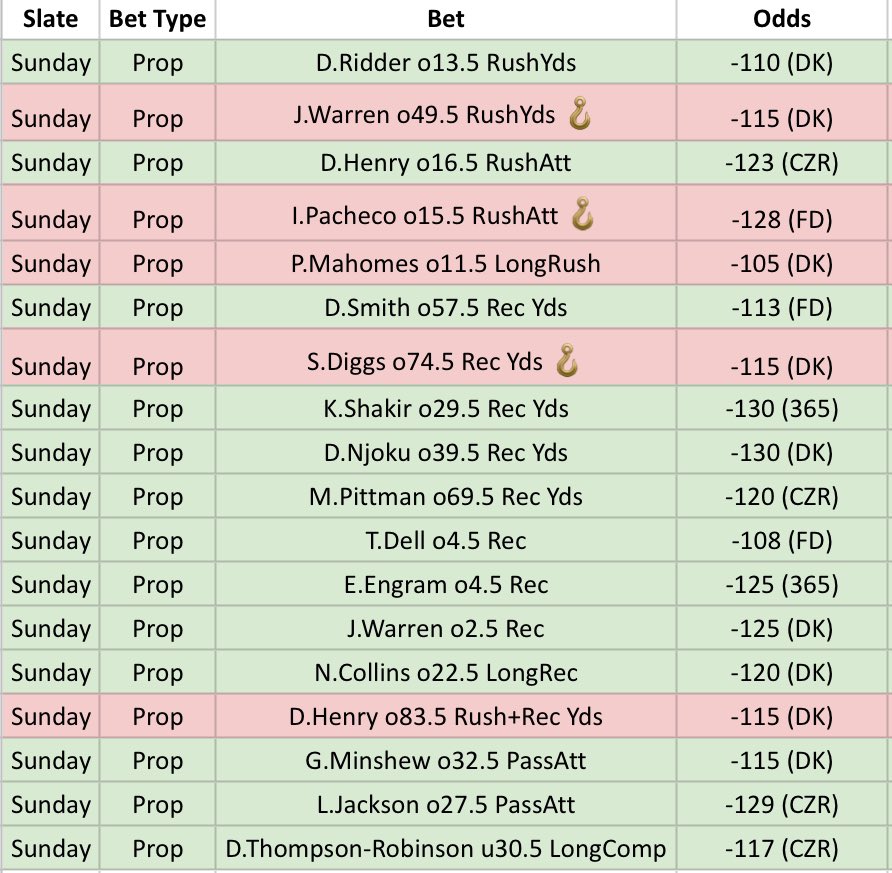892x873 pixels.
Task: Click the -125 (365) odds for E.Engram
Action: [x=782, y=584]
